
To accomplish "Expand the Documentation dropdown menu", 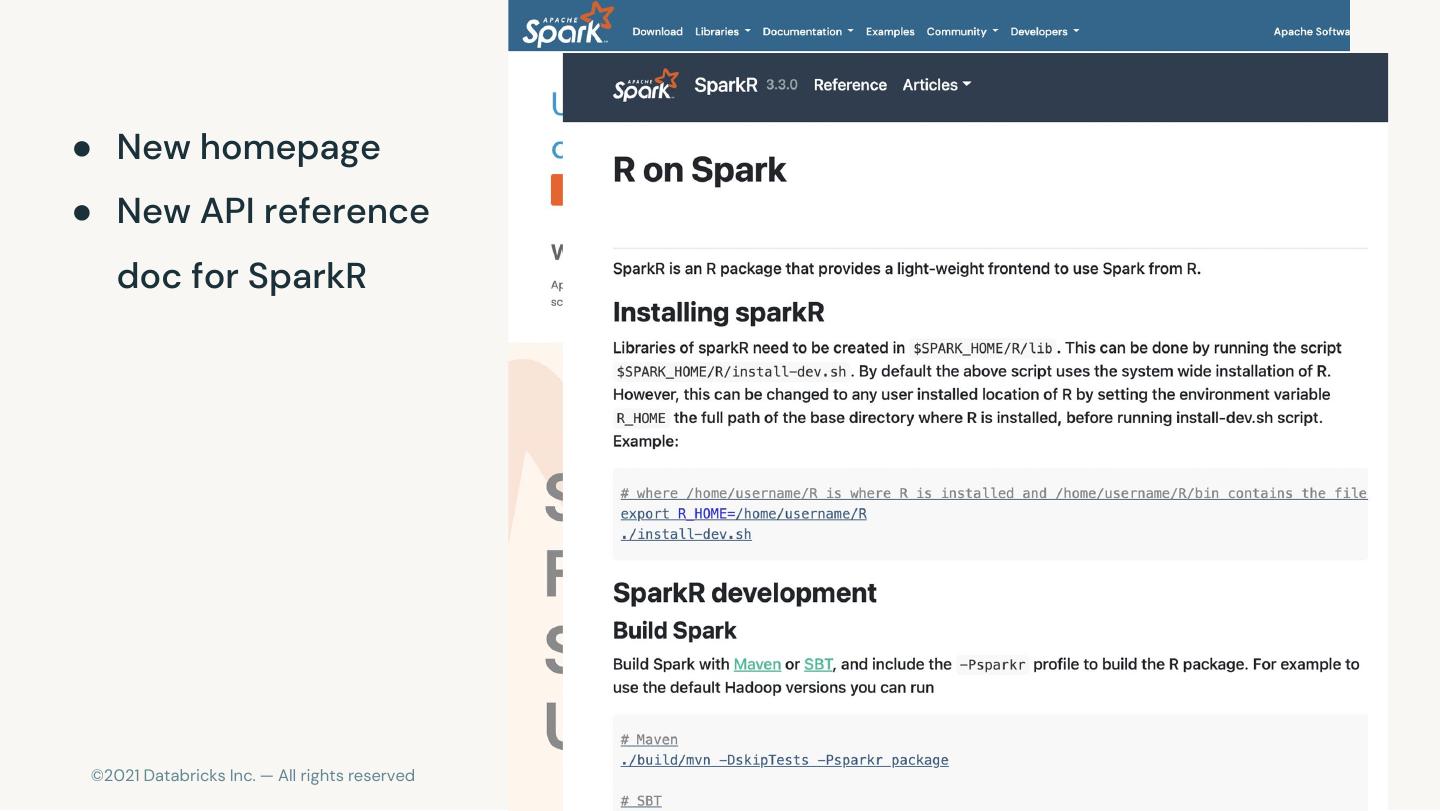I will 808,31.
